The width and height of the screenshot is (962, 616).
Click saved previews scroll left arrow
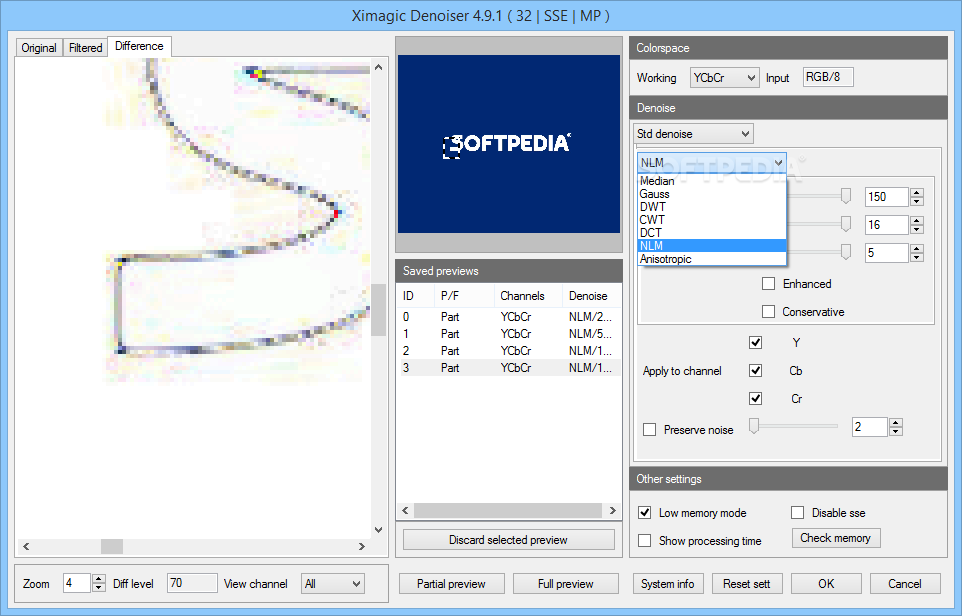[x=405, y=510]
